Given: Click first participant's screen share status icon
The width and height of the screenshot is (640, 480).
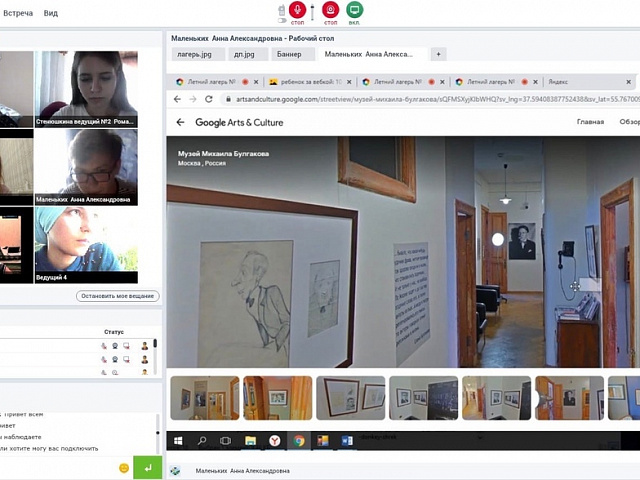Looking at the screenshot, I should coord(127,346).
